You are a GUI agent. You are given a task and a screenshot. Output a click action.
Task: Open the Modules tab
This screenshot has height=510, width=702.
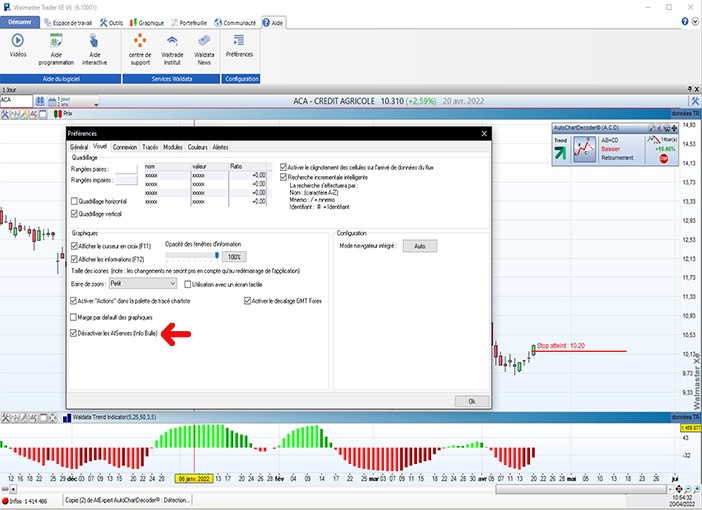pos(173,147)
